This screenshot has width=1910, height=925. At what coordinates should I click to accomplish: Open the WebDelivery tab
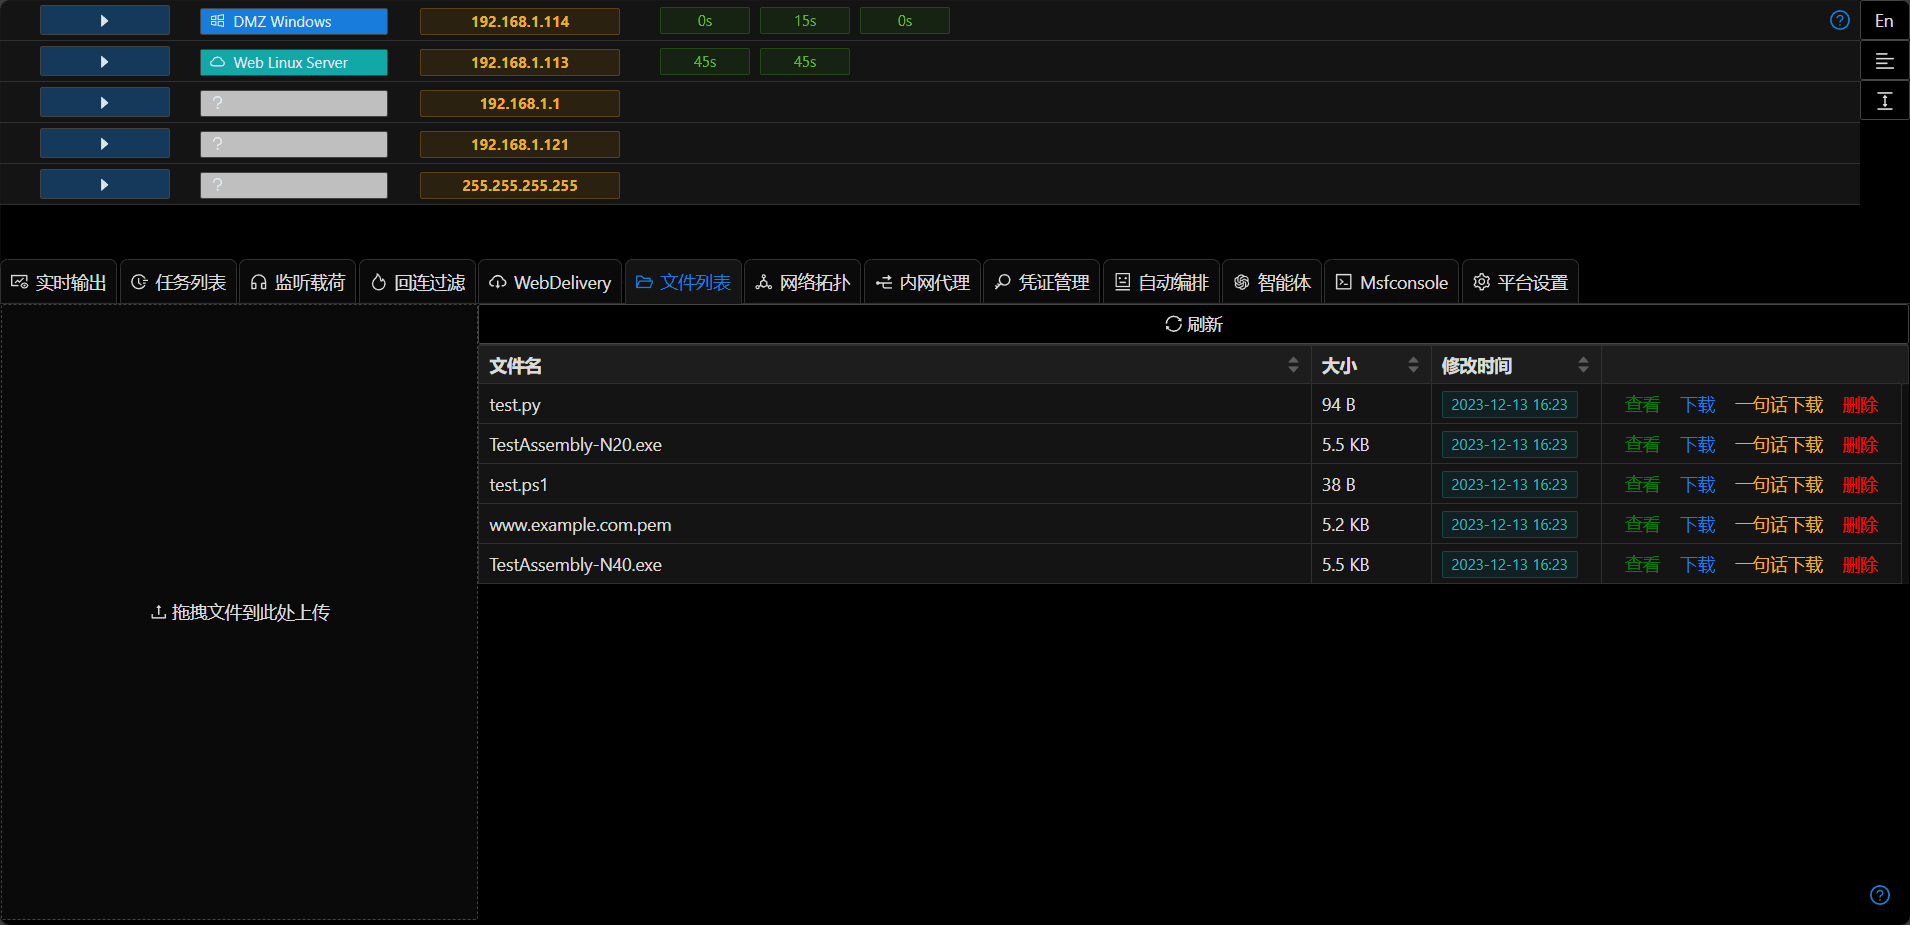tap(550, 282)
